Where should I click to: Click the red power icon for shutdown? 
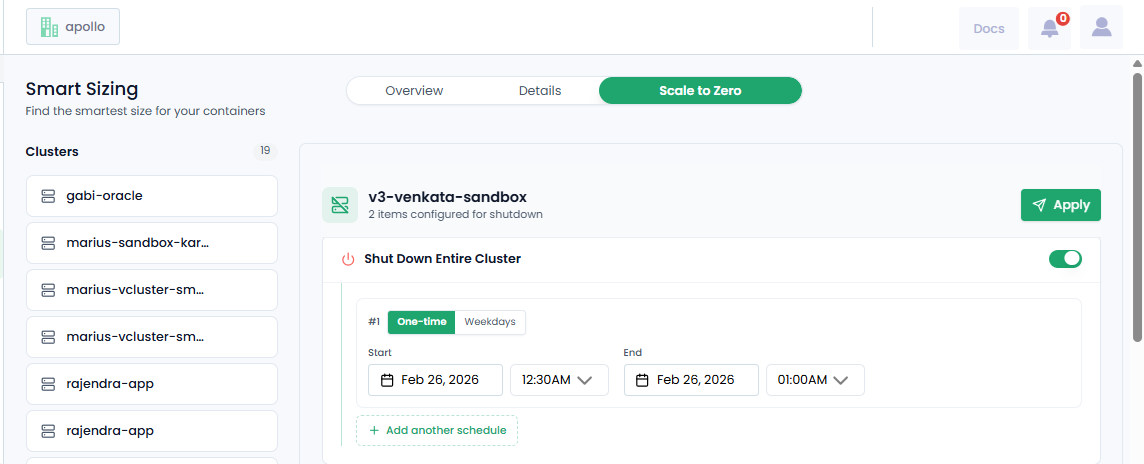tap(348, 259)
